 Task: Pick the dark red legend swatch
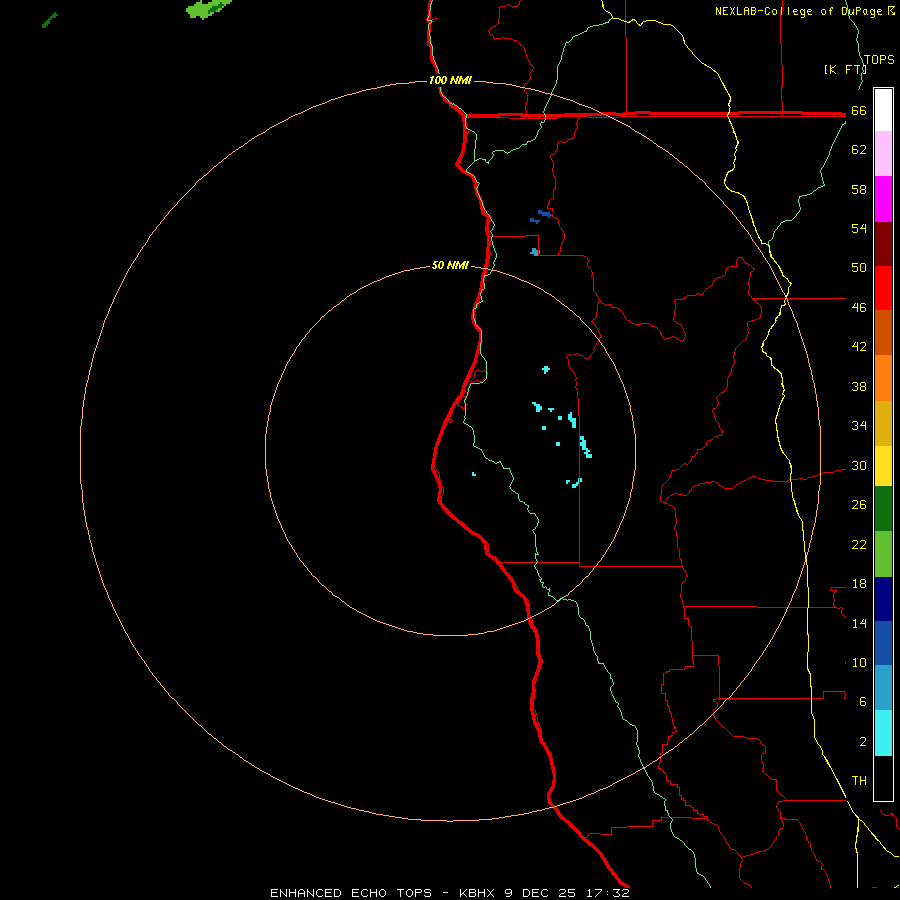click(x=883, y=243)
